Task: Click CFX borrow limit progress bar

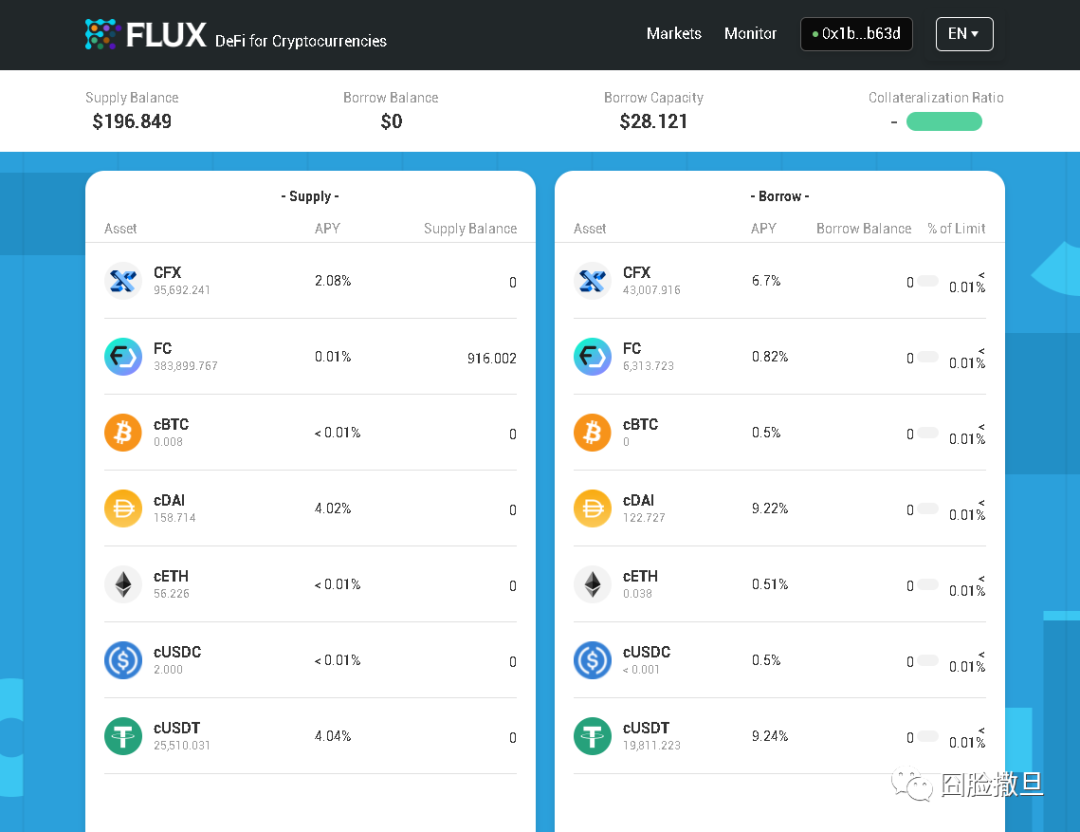Action: pos(928,281)
